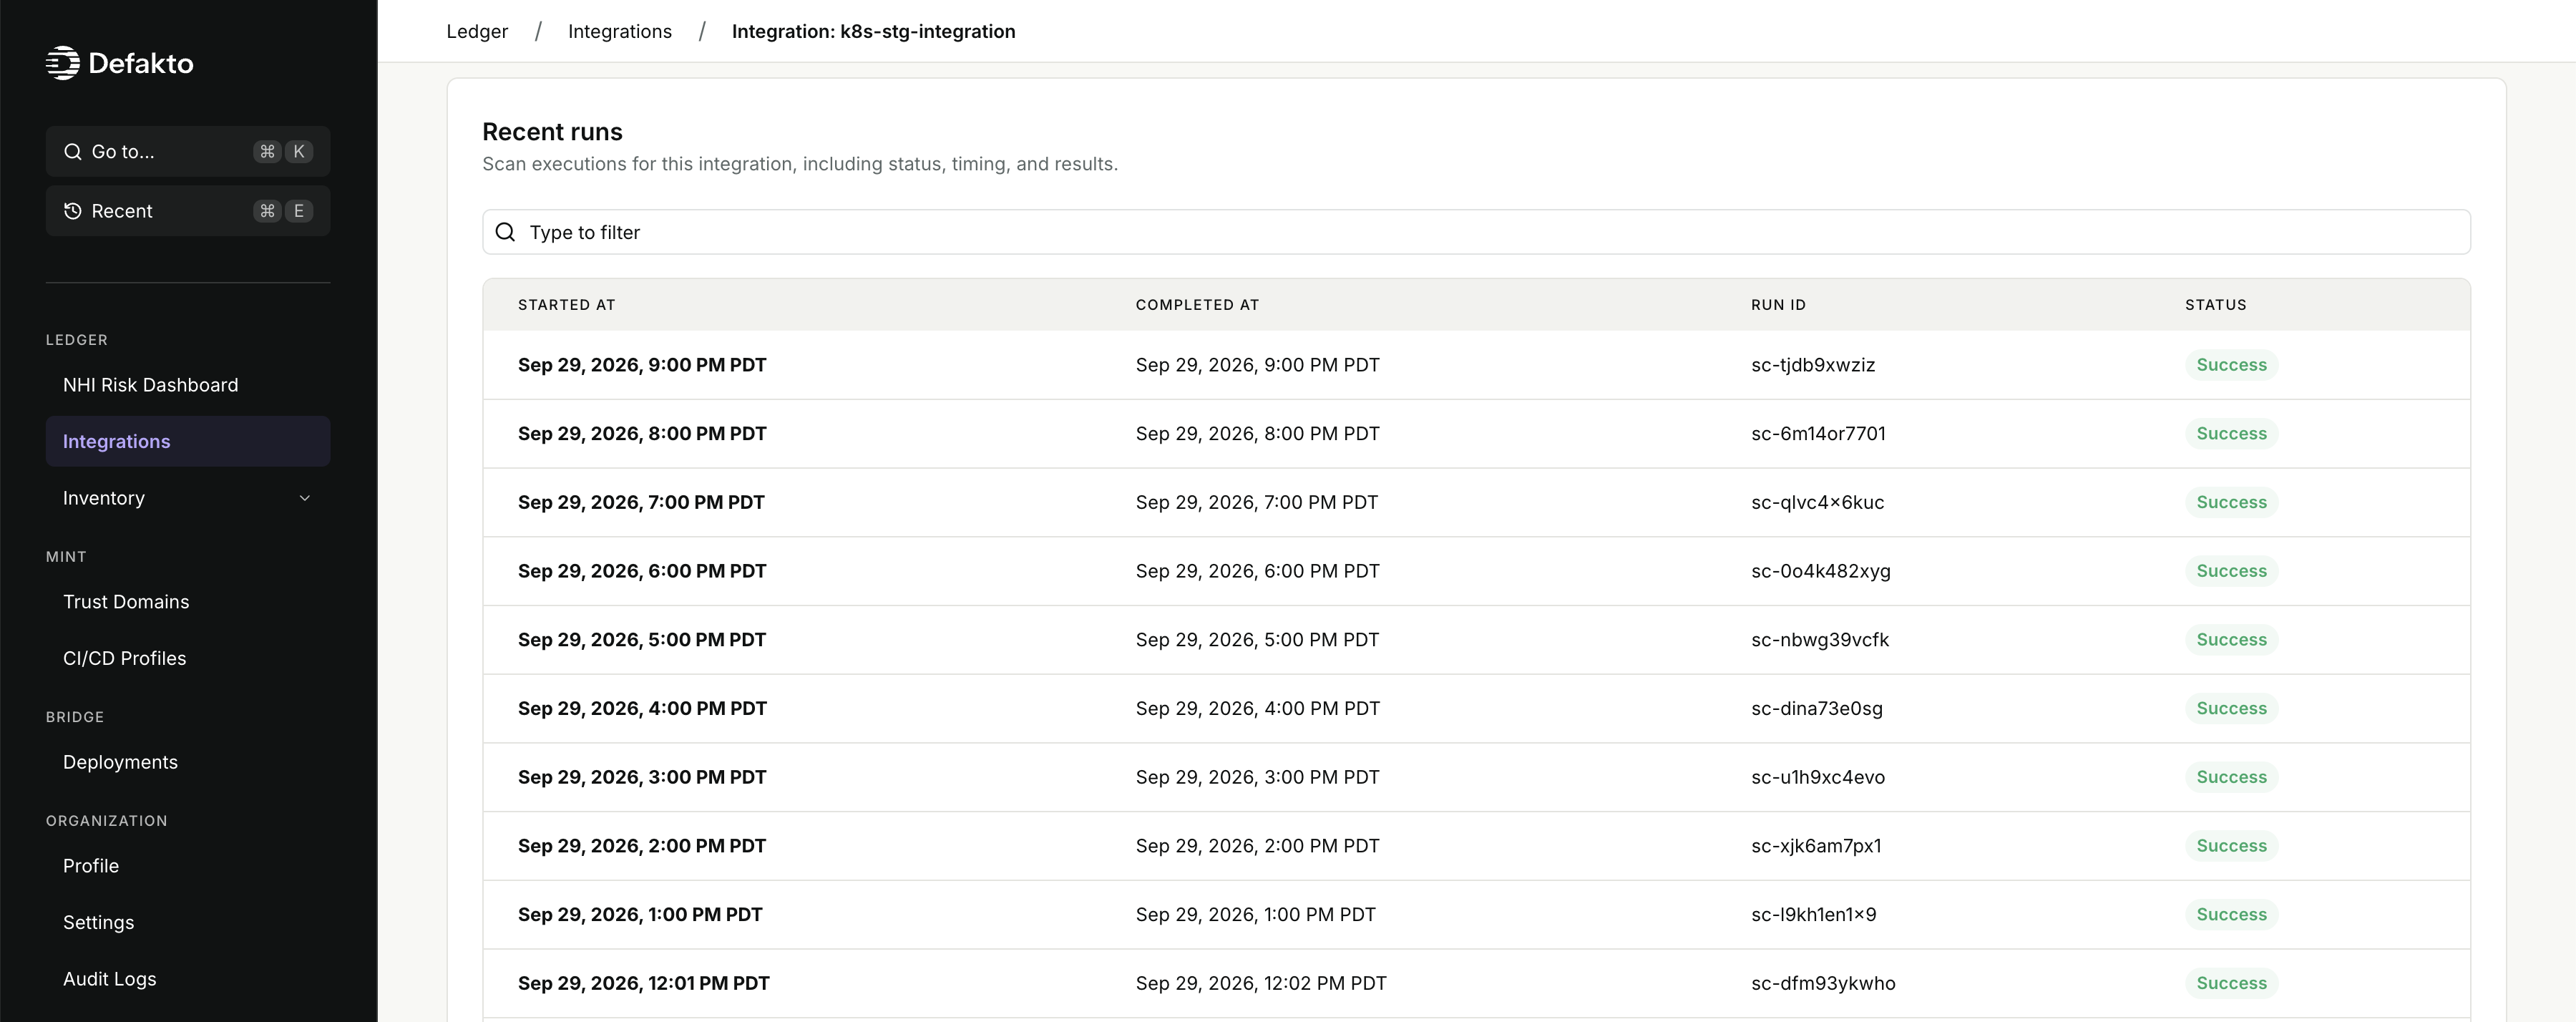Click Success badge for sc-tjdb9xwziz

(x=2231, y=365)
